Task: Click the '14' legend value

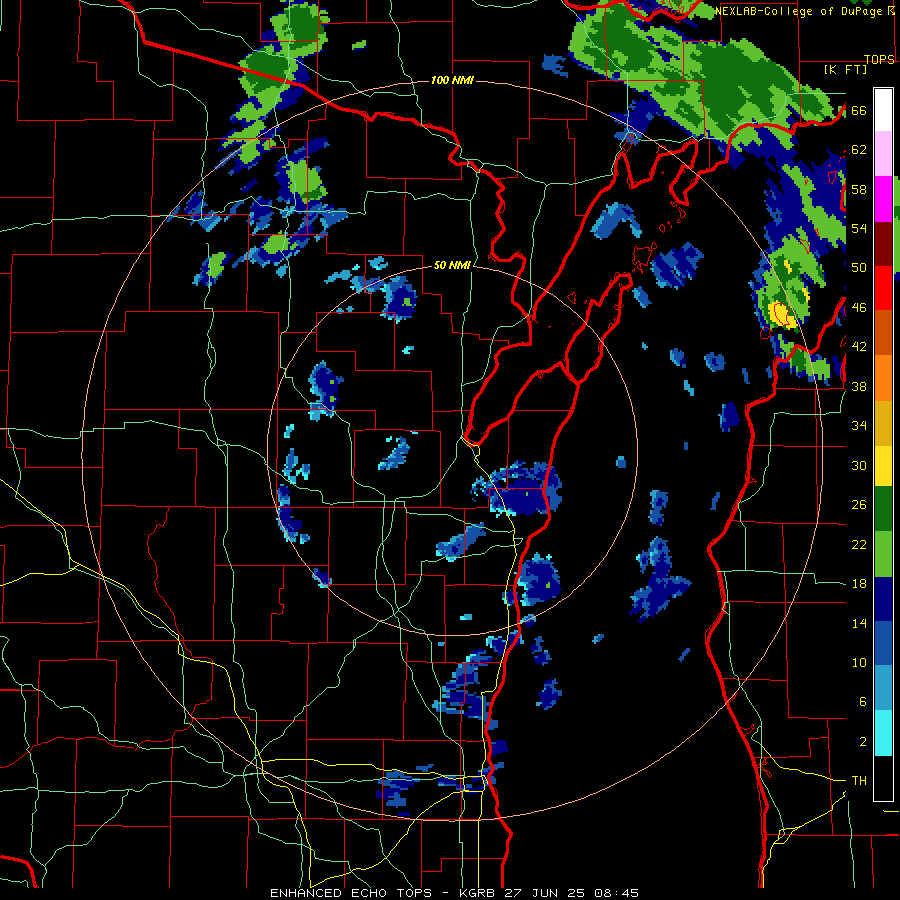Action: (x=859, y=623)
